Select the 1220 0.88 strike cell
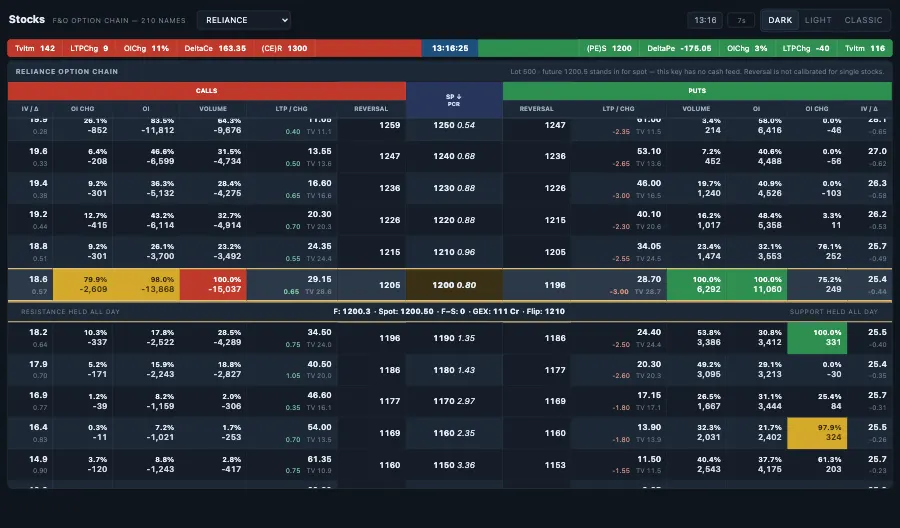Screen dimensions: 900x528 (x=454, y=220)
